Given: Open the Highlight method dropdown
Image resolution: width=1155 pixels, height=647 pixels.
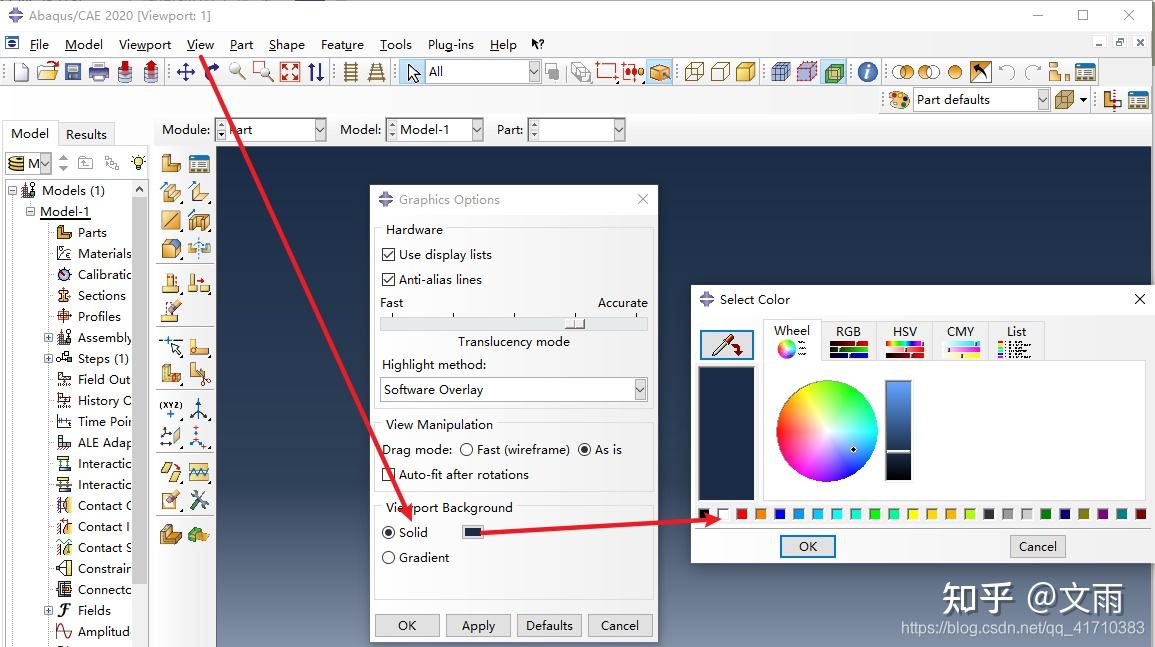Looking at the screenshot, I should (640, 389).
